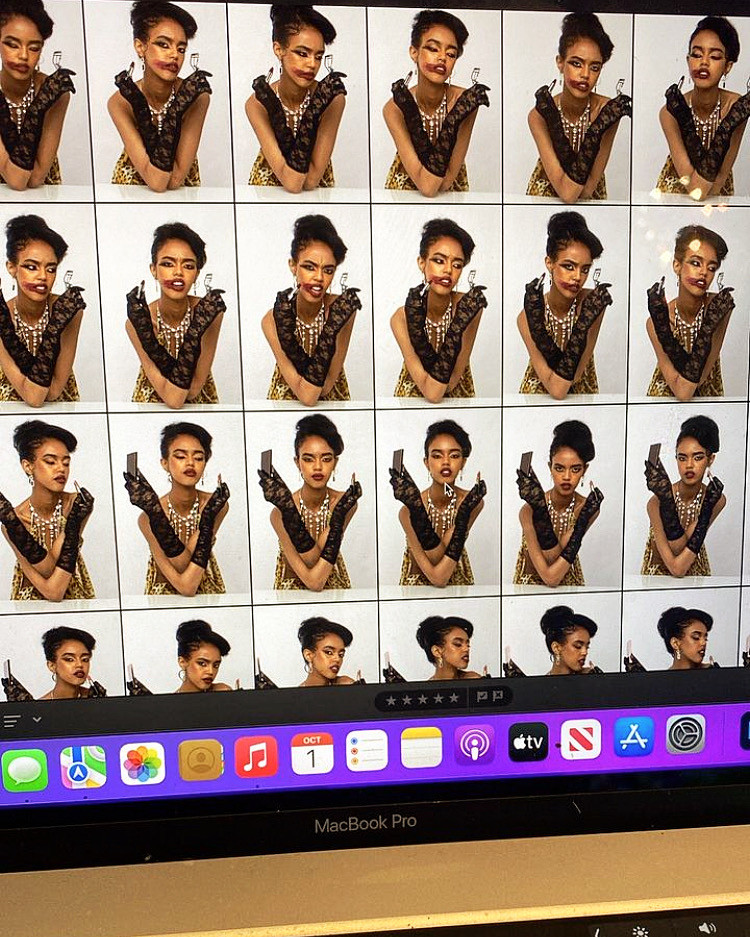Screen dimensions: 750x937
Task: Toggle the reject flag in rating bar
Action: [x=498, y=696]
